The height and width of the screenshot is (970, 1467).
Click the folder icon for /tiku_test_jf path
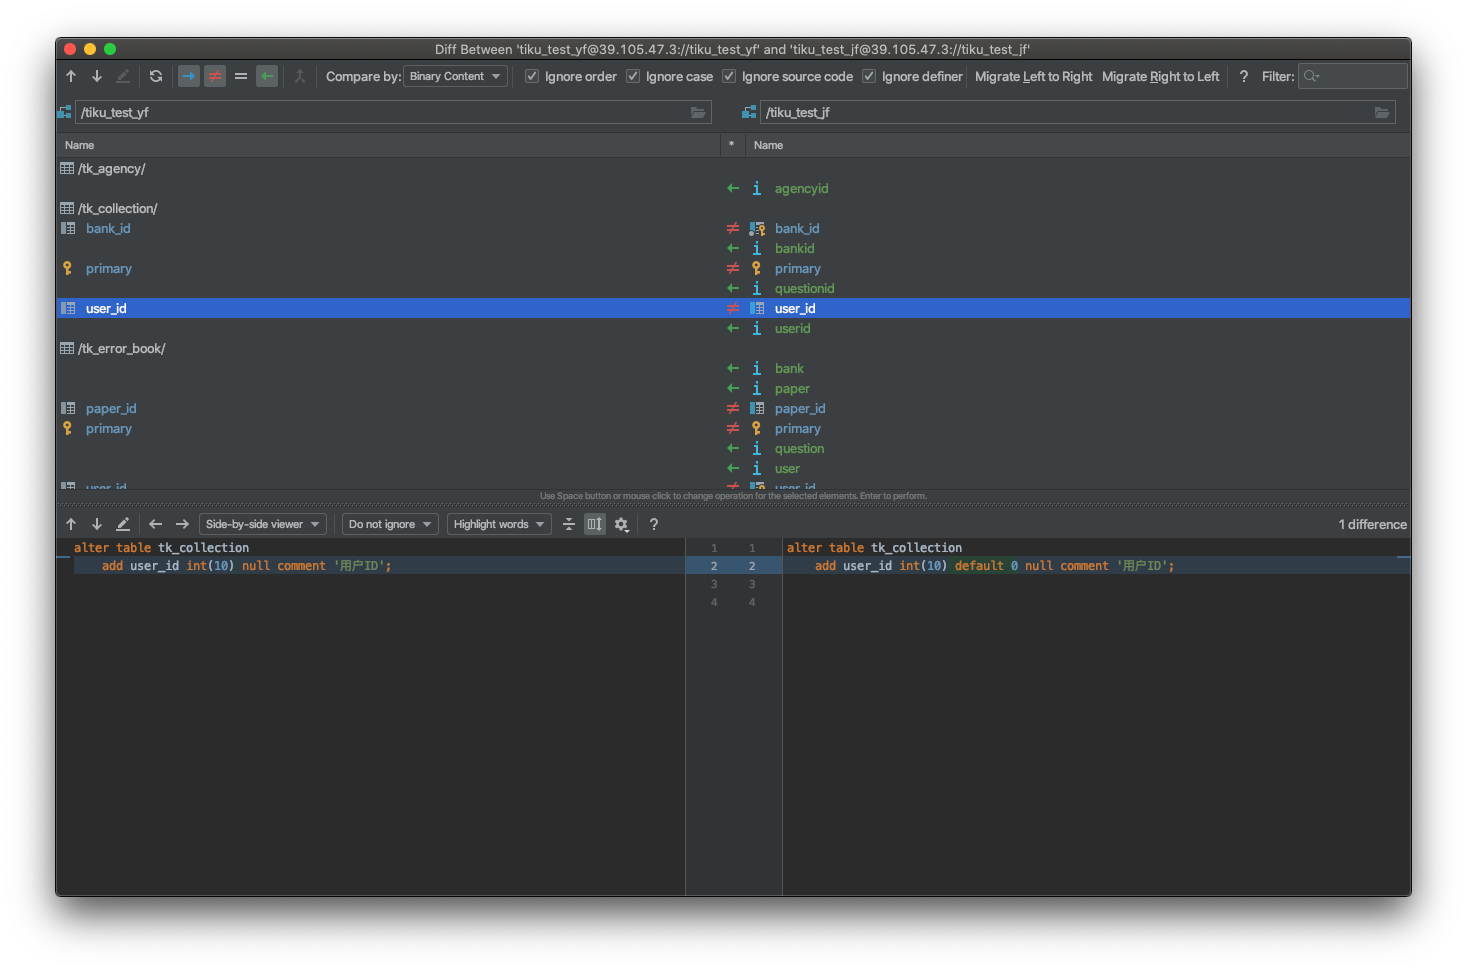pos(1382,113)
